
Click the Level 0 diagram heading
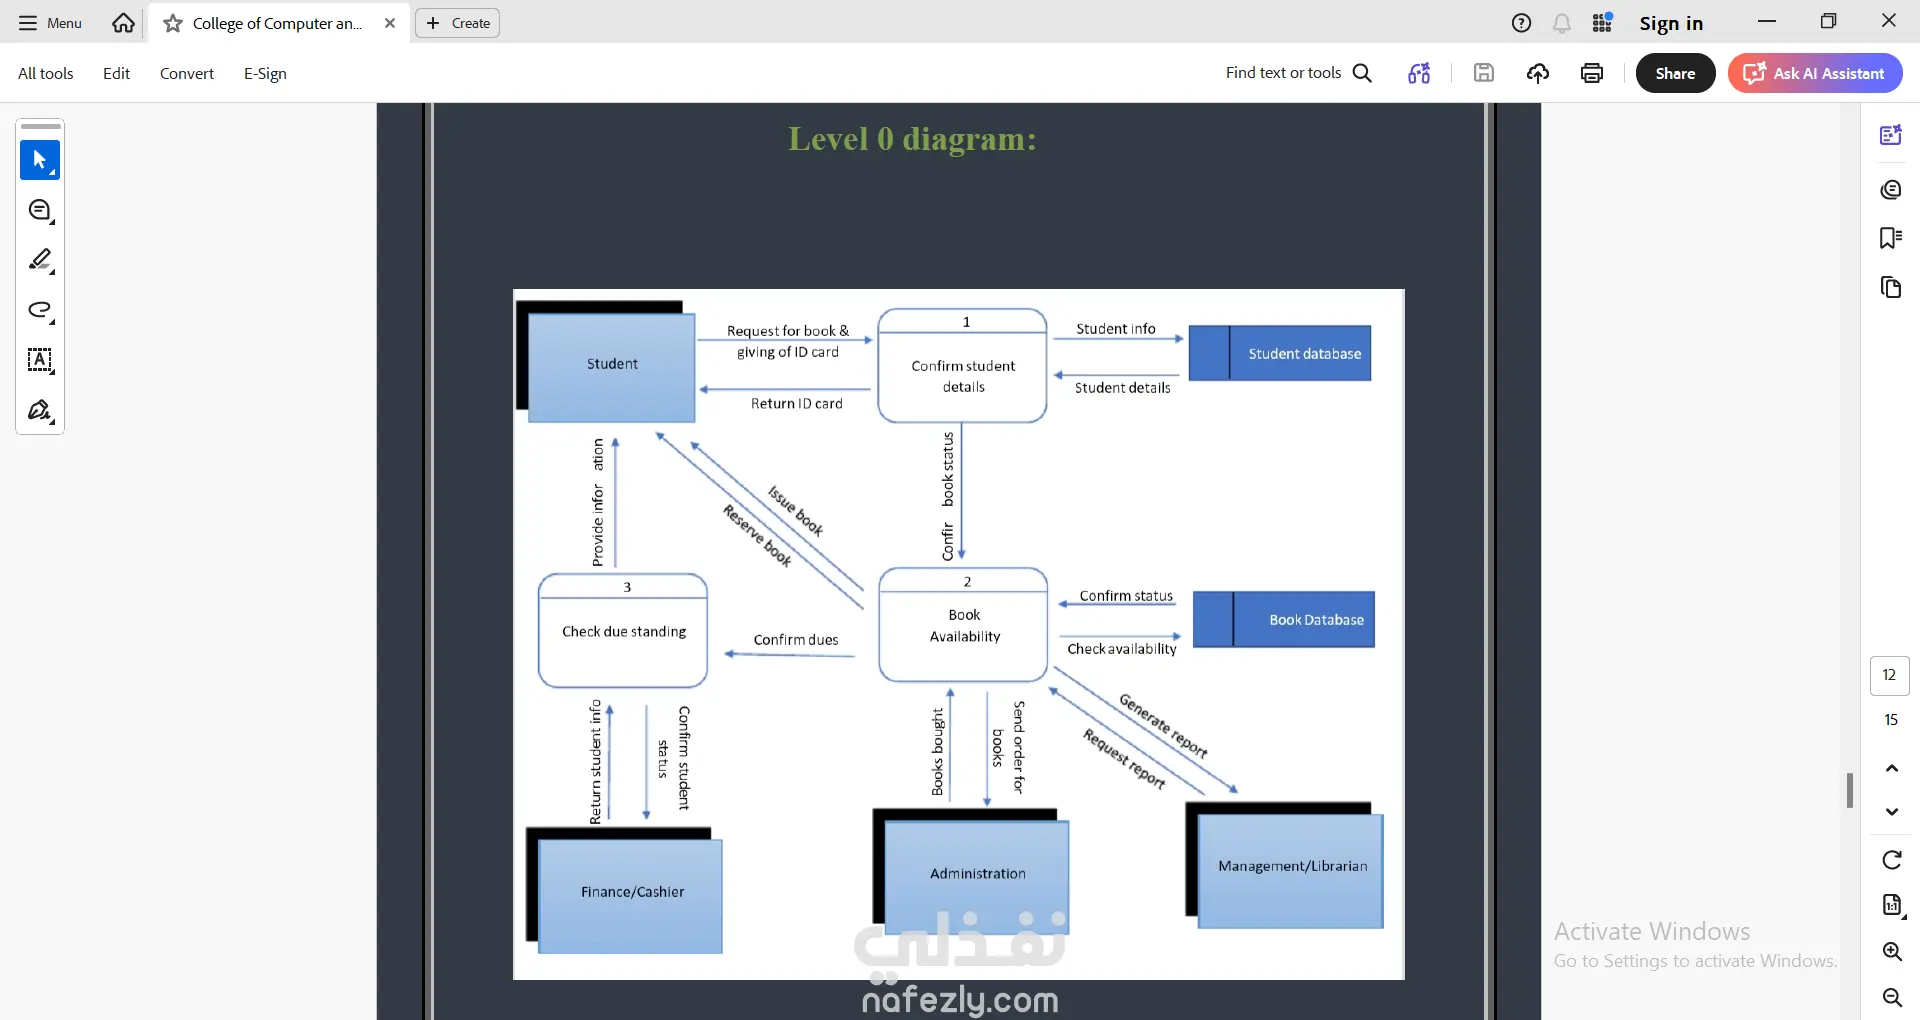(x=912, y=138)
